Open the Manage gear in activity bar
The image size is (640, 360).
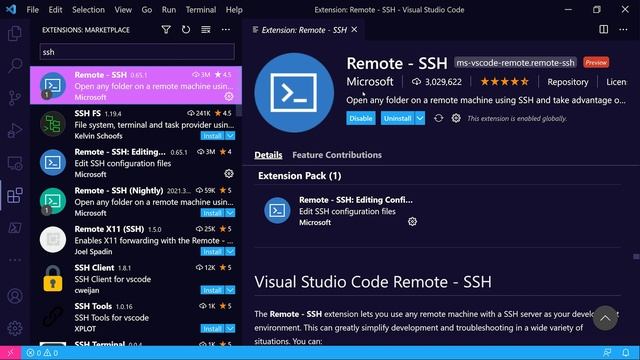tap(15, 328)
